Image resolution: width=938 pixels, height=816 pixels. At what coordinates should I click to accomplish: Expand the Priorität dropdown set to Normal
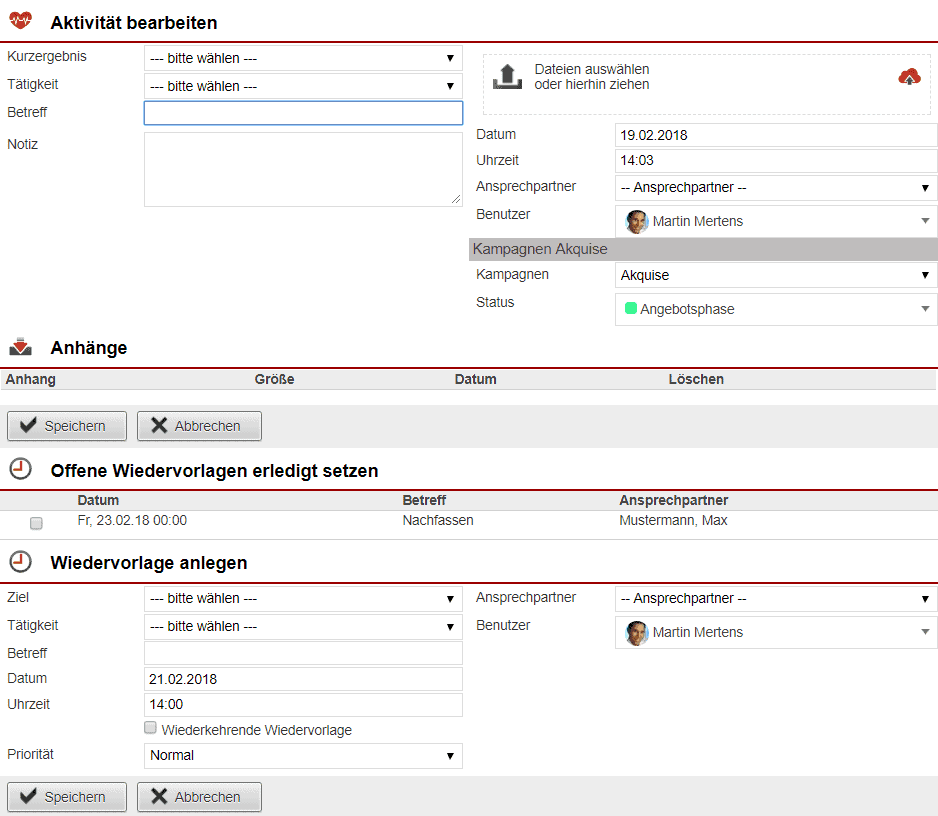click(x=303, y=756)
